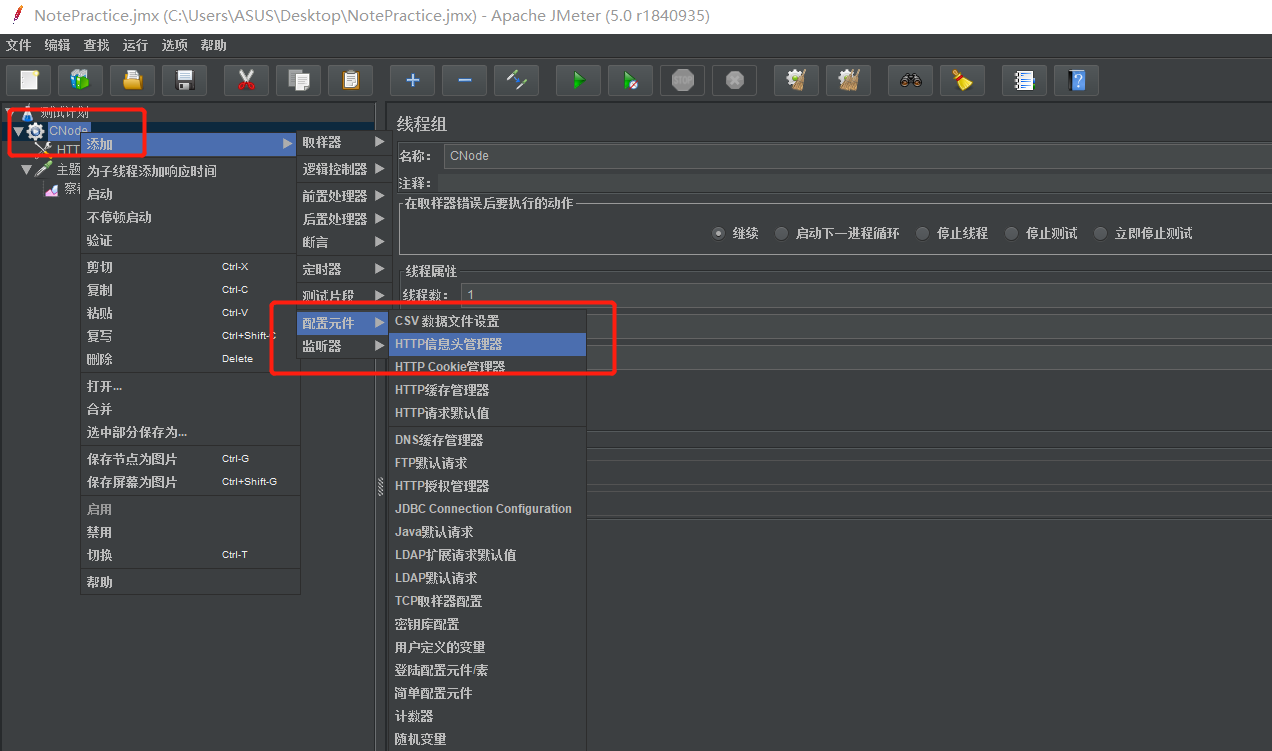Open the 断言 submenu
Viewport: 1272px width, 751px height.
[343, 242]
